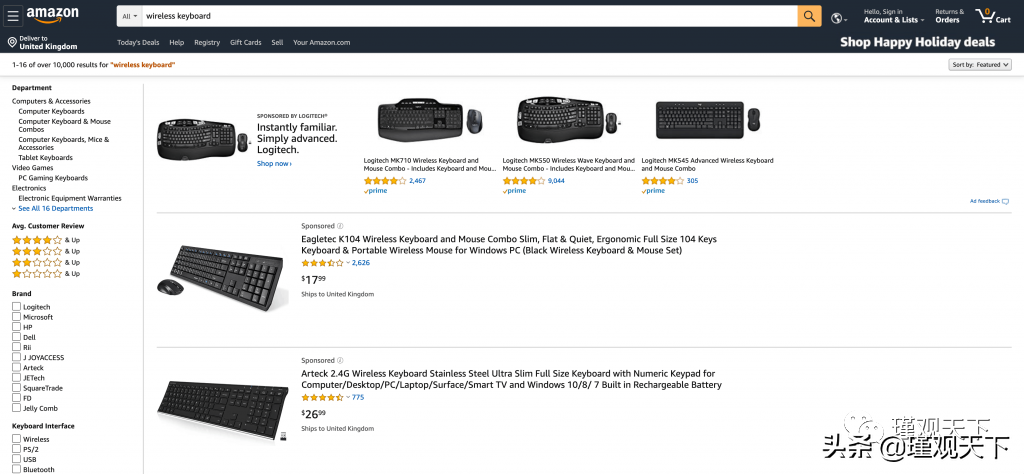This screenshot has height=474, width=1024.
Task: Filter by 4 stars & up rating
Action: click(37, 240)
